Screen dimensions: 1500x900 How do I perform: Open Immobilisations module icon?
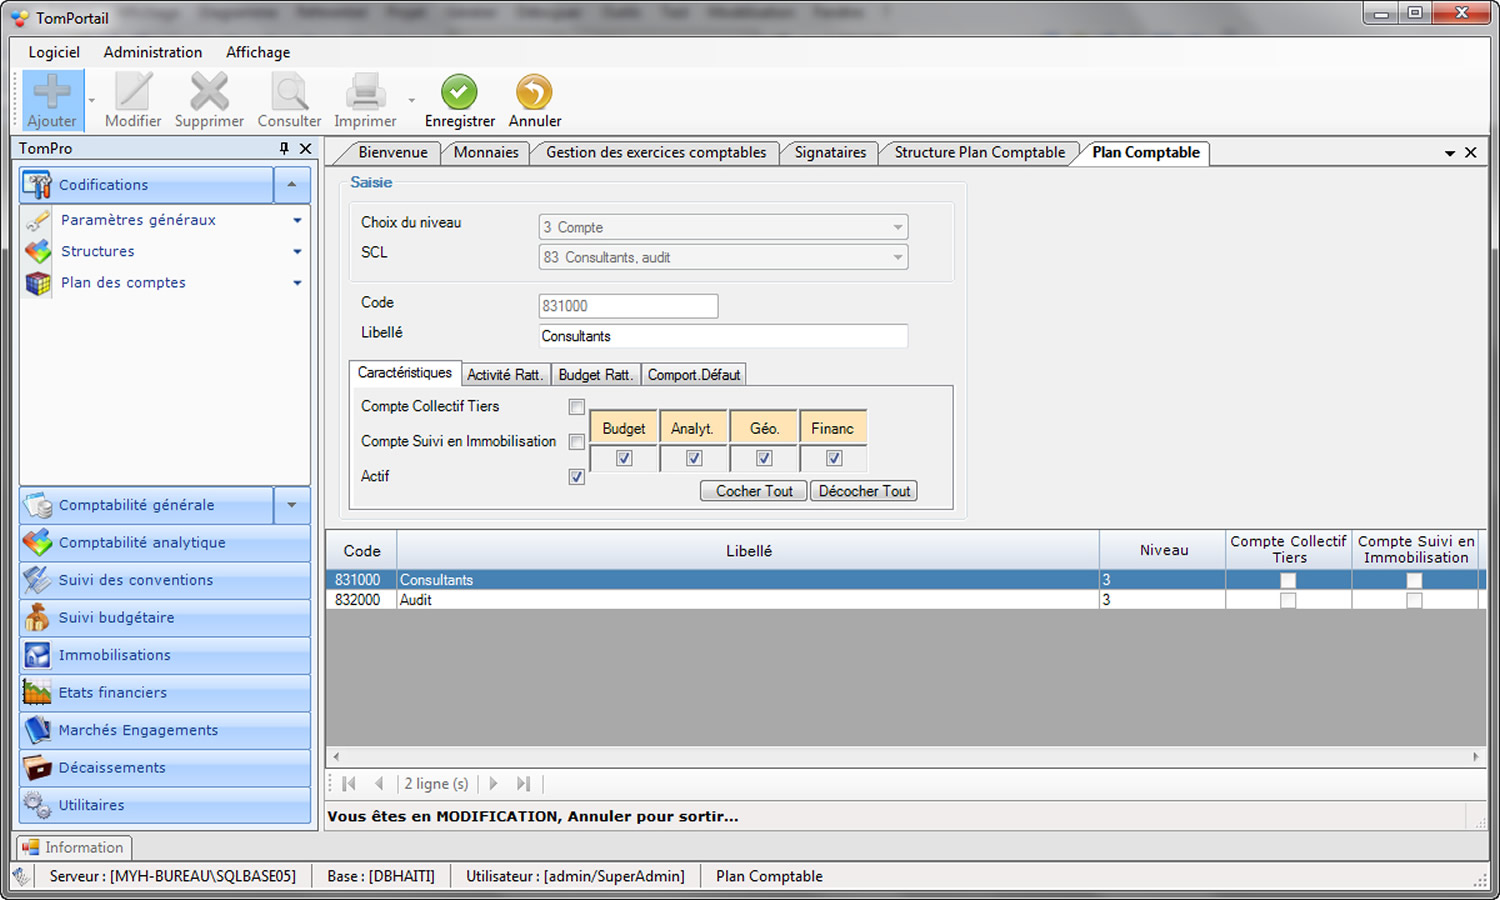pyautogui.click(x=38, y=655)
